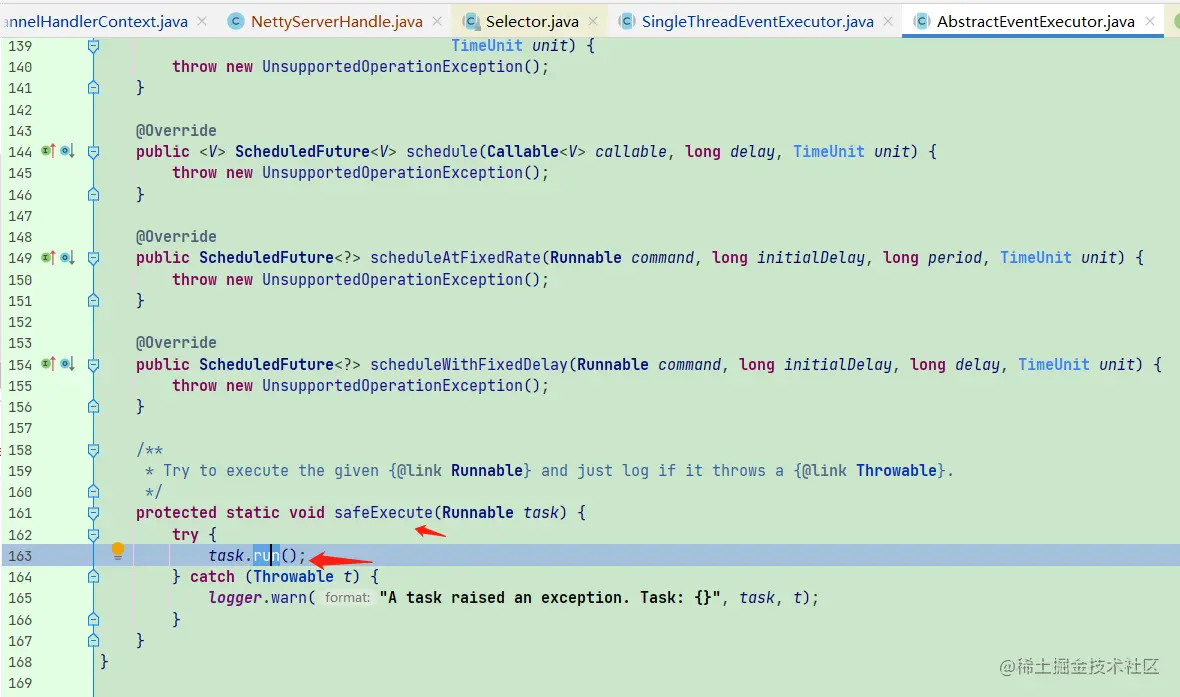Screen dimensions: 1180x697
Task: Click the overridden-method gutter icon on line 154
Action: pos(67,364)
